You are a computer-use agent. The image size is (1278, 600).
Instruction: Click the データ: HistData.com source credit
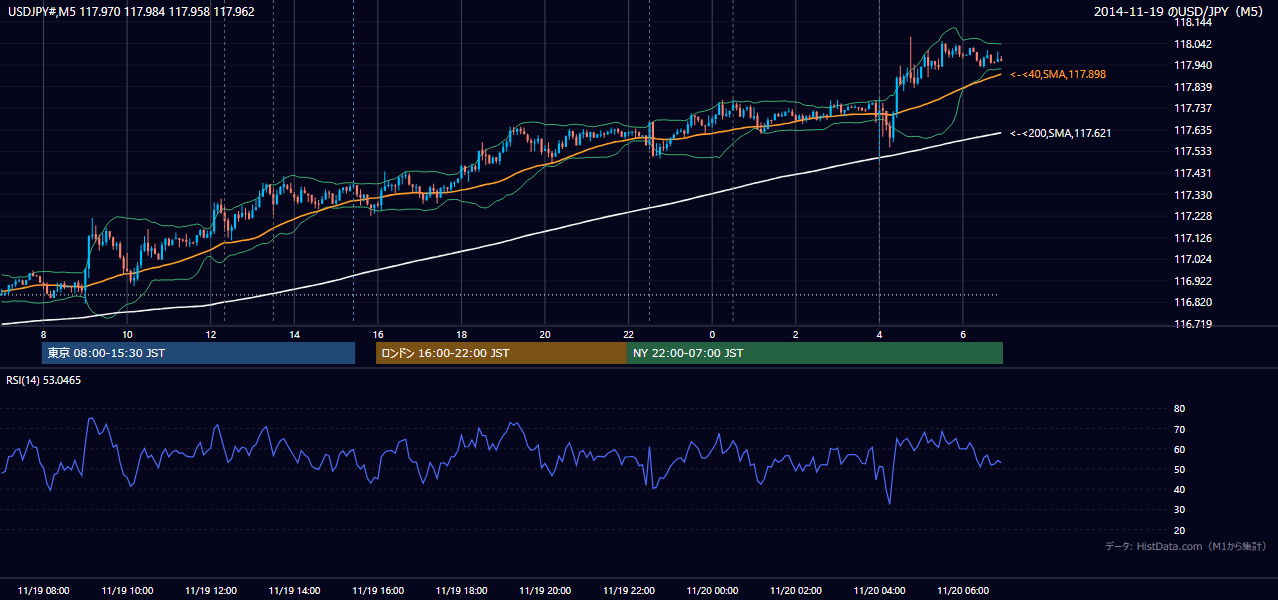1186,546
